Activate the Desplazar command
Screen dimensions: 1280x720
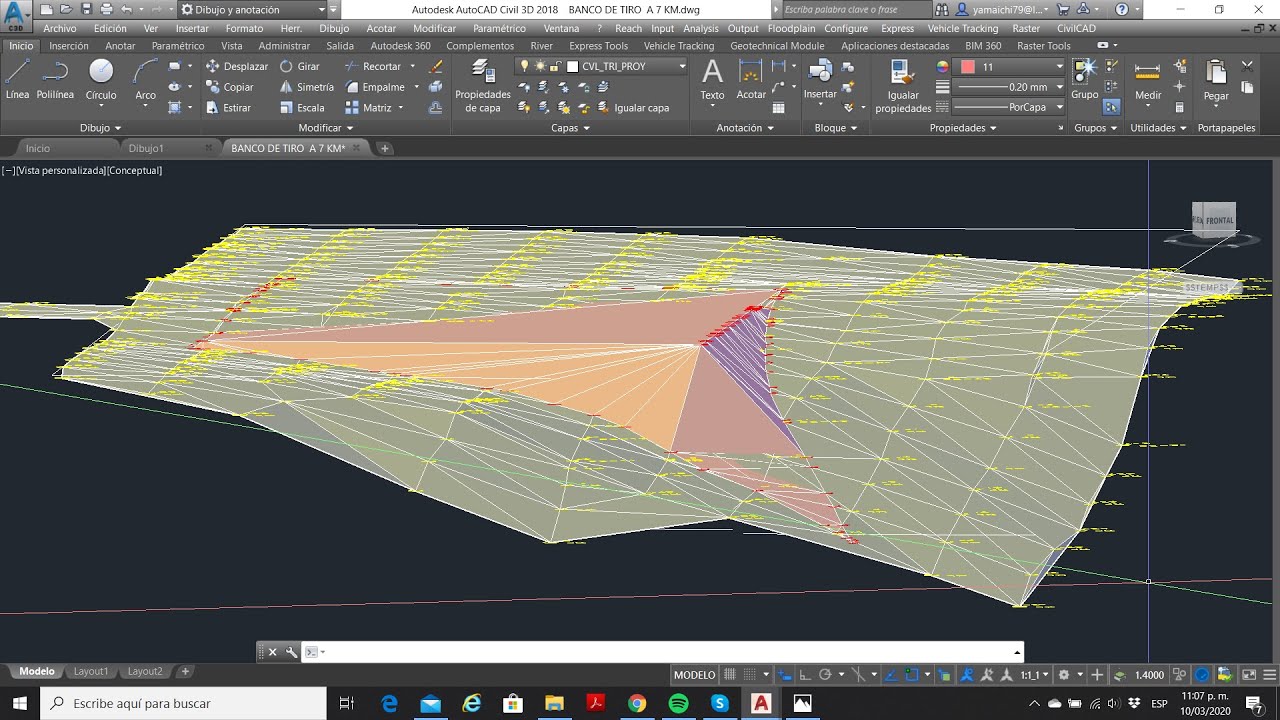point(237,66)
